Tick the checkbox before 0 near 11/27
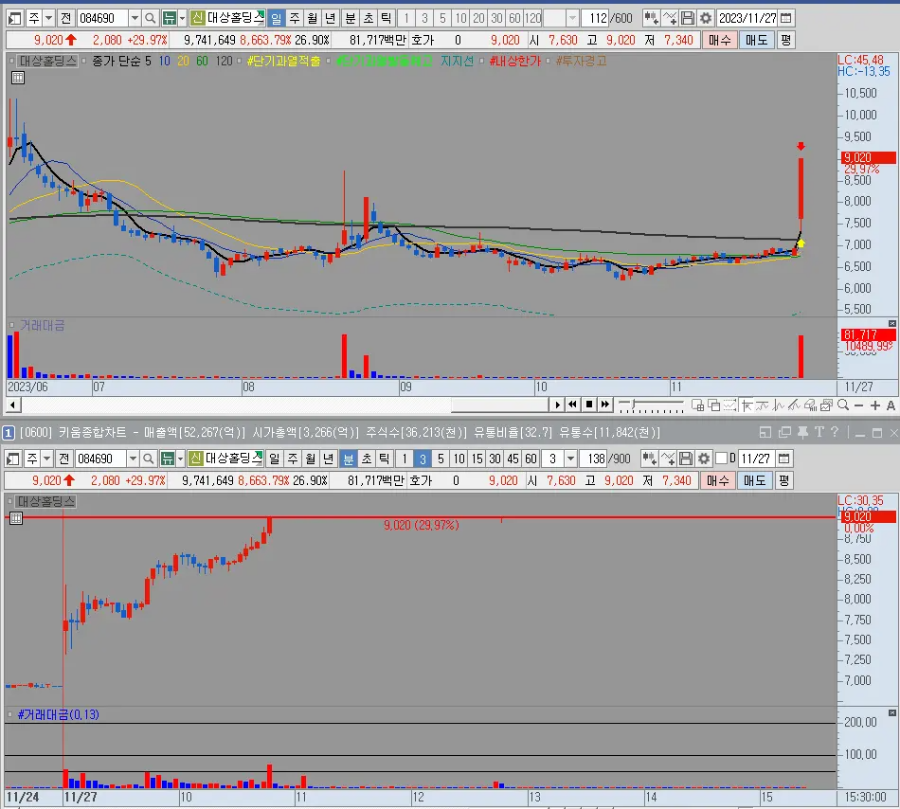 coord(721,458)
